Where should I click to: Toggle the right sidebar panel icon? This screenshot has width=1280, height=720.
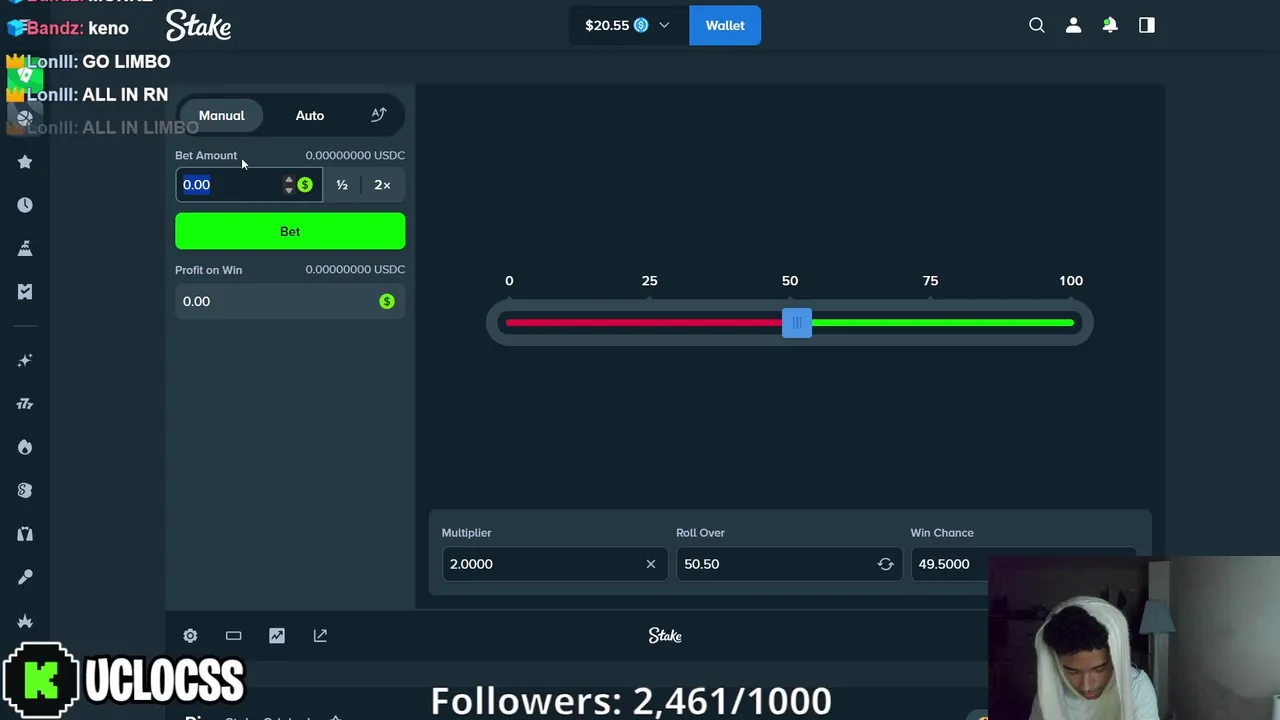click(1147, 25)
